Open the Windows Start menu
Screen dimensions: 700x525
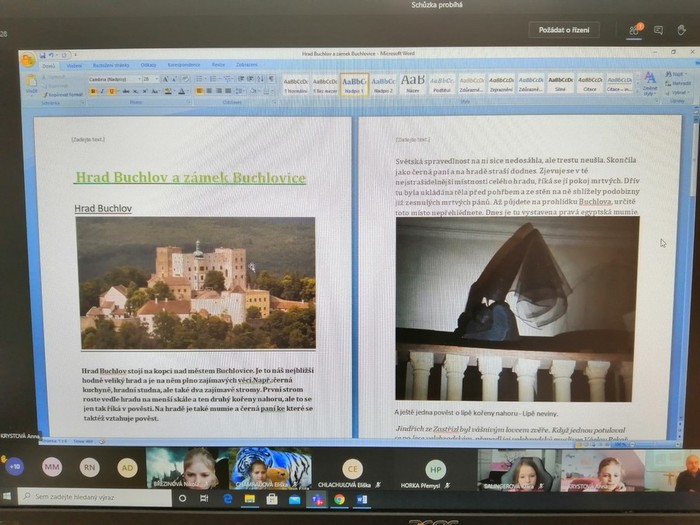click(x=7, y=496)
